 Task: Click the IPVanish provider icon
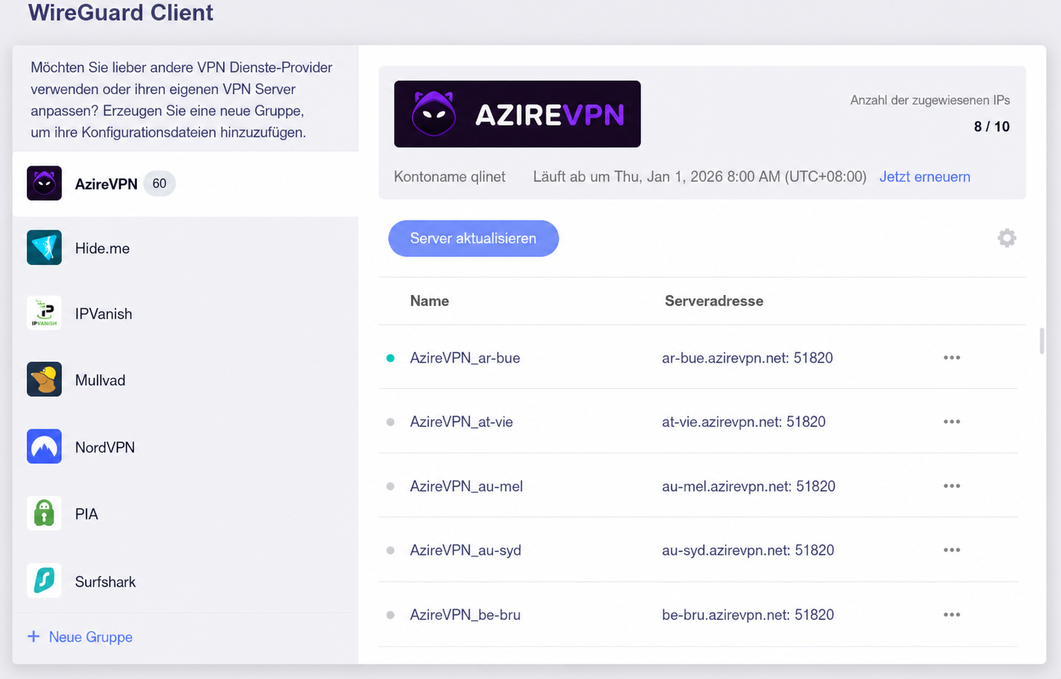(x=44, y=313)
